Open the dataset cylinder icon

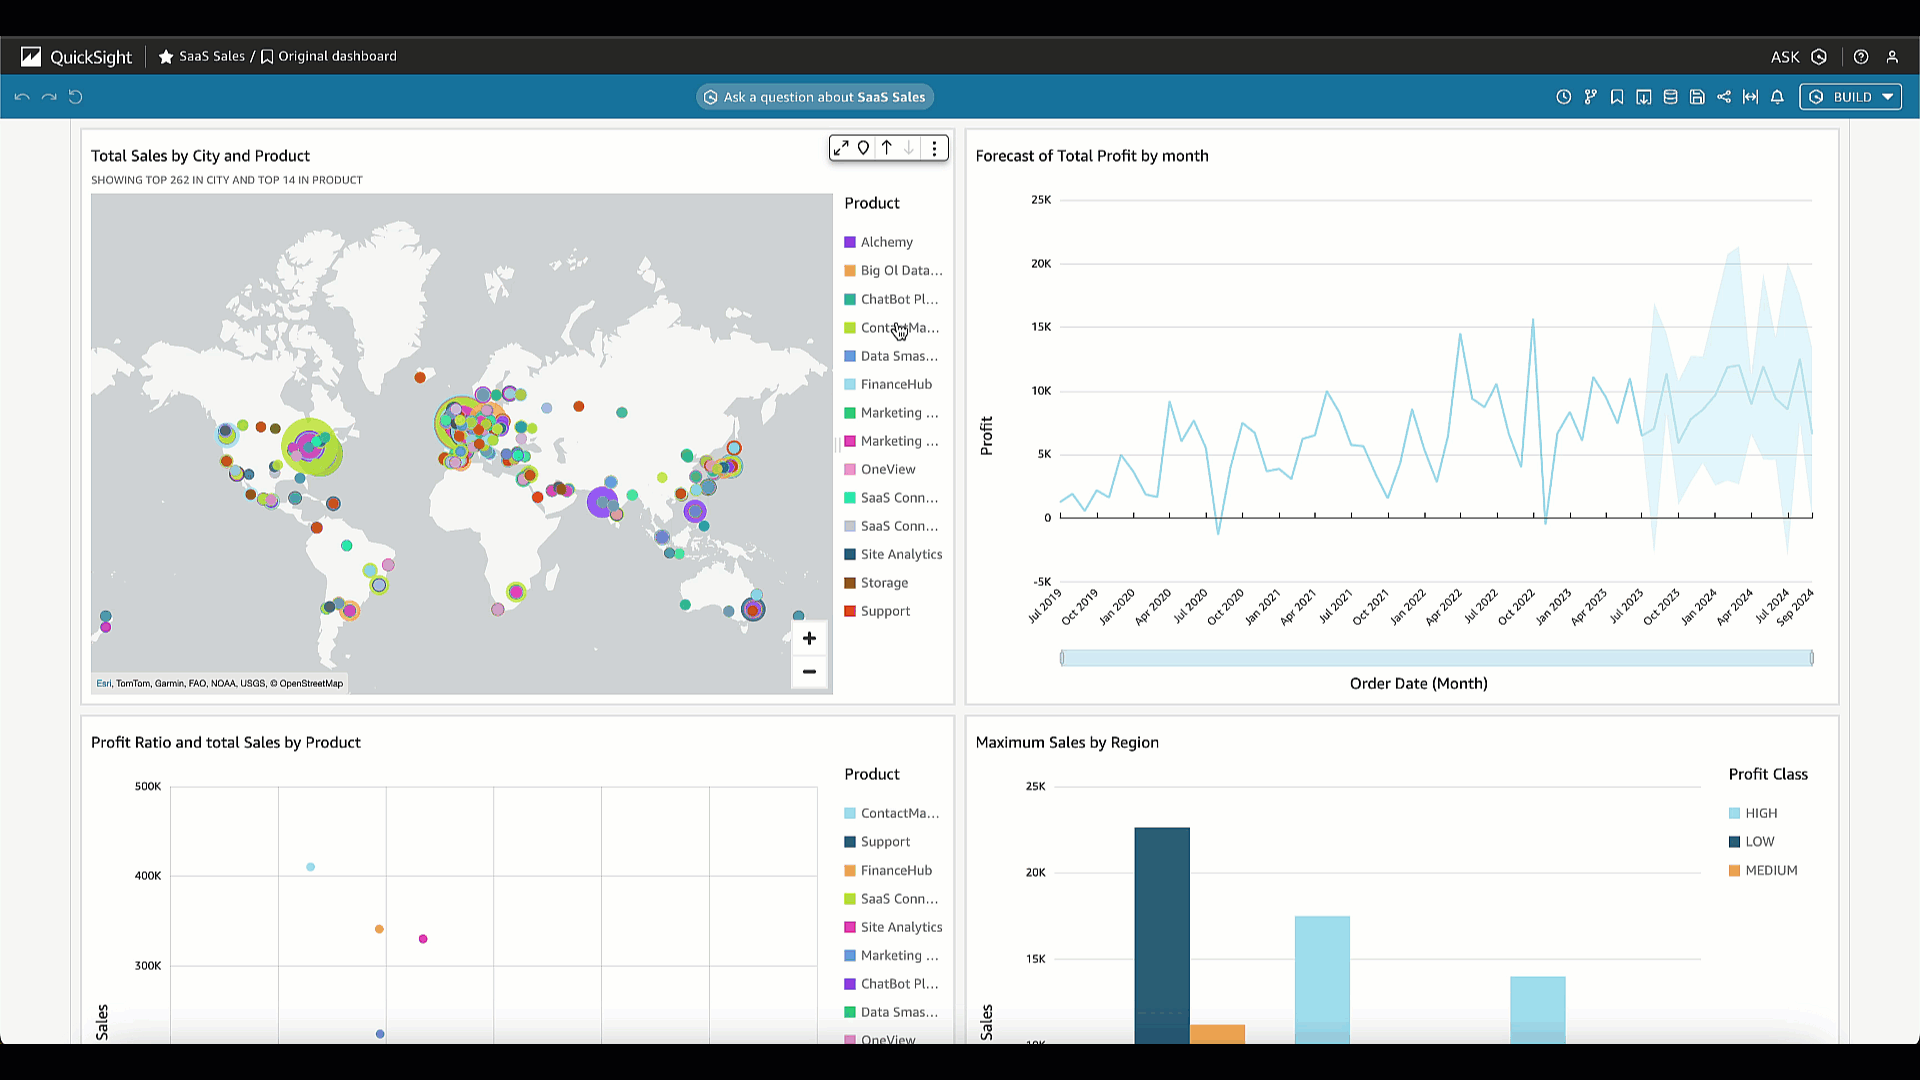tap(1670, 97)
